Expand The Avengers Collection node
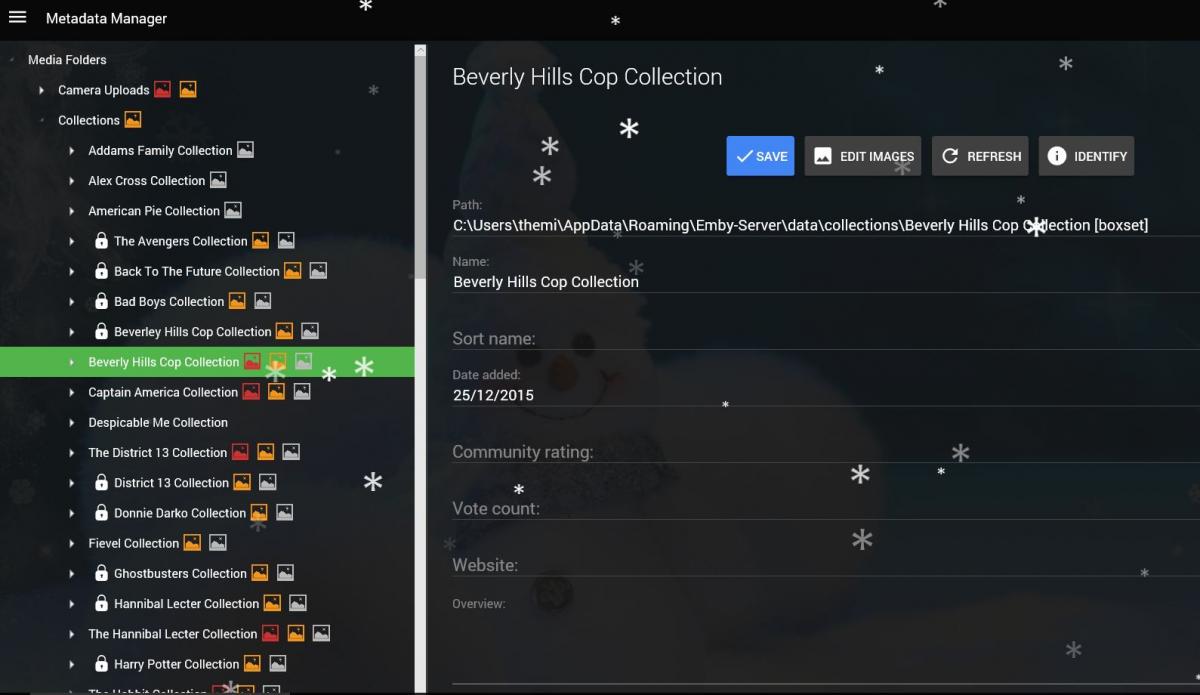 pos(72,241)
